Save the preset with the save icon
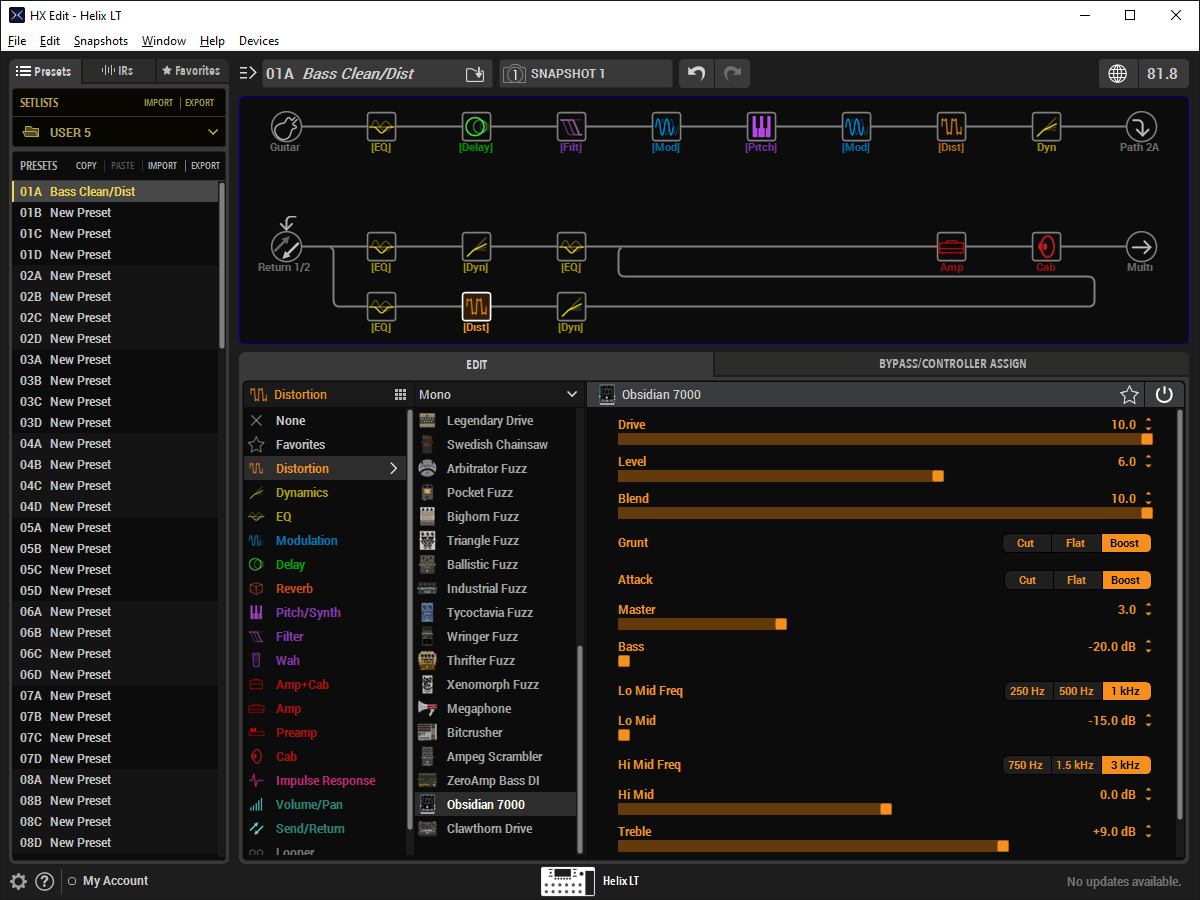Screen dimensions: 1200x900 [x=475, y=74]
